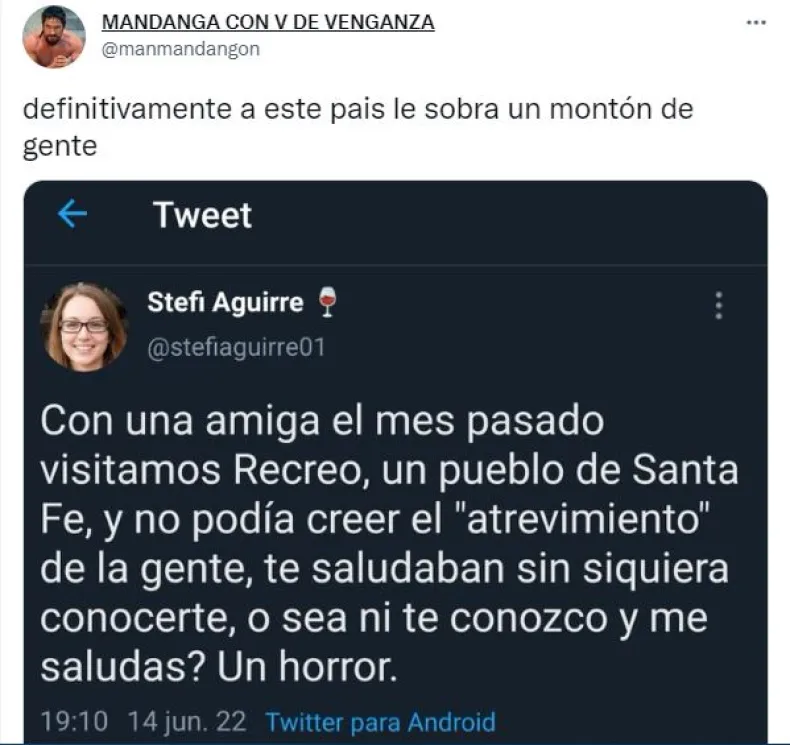The width and height of the screenshot is (790, 745).
Task: Tap the blue back arrow
Action: [x=73, y=214]
